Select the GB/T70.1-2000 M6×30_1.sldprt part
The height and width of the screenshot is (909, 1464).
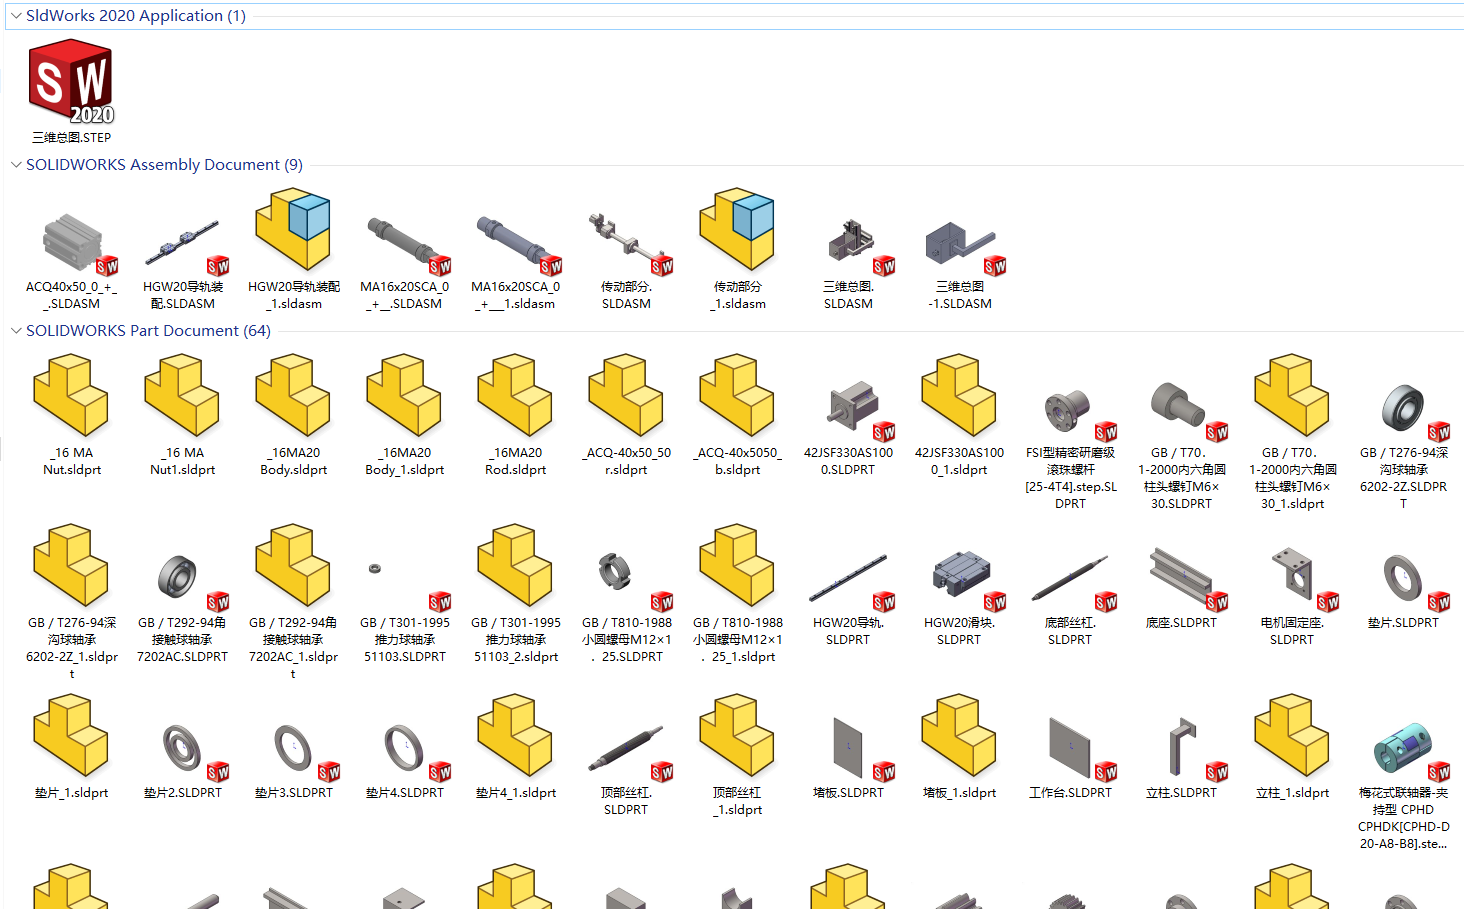(1292, 432)
